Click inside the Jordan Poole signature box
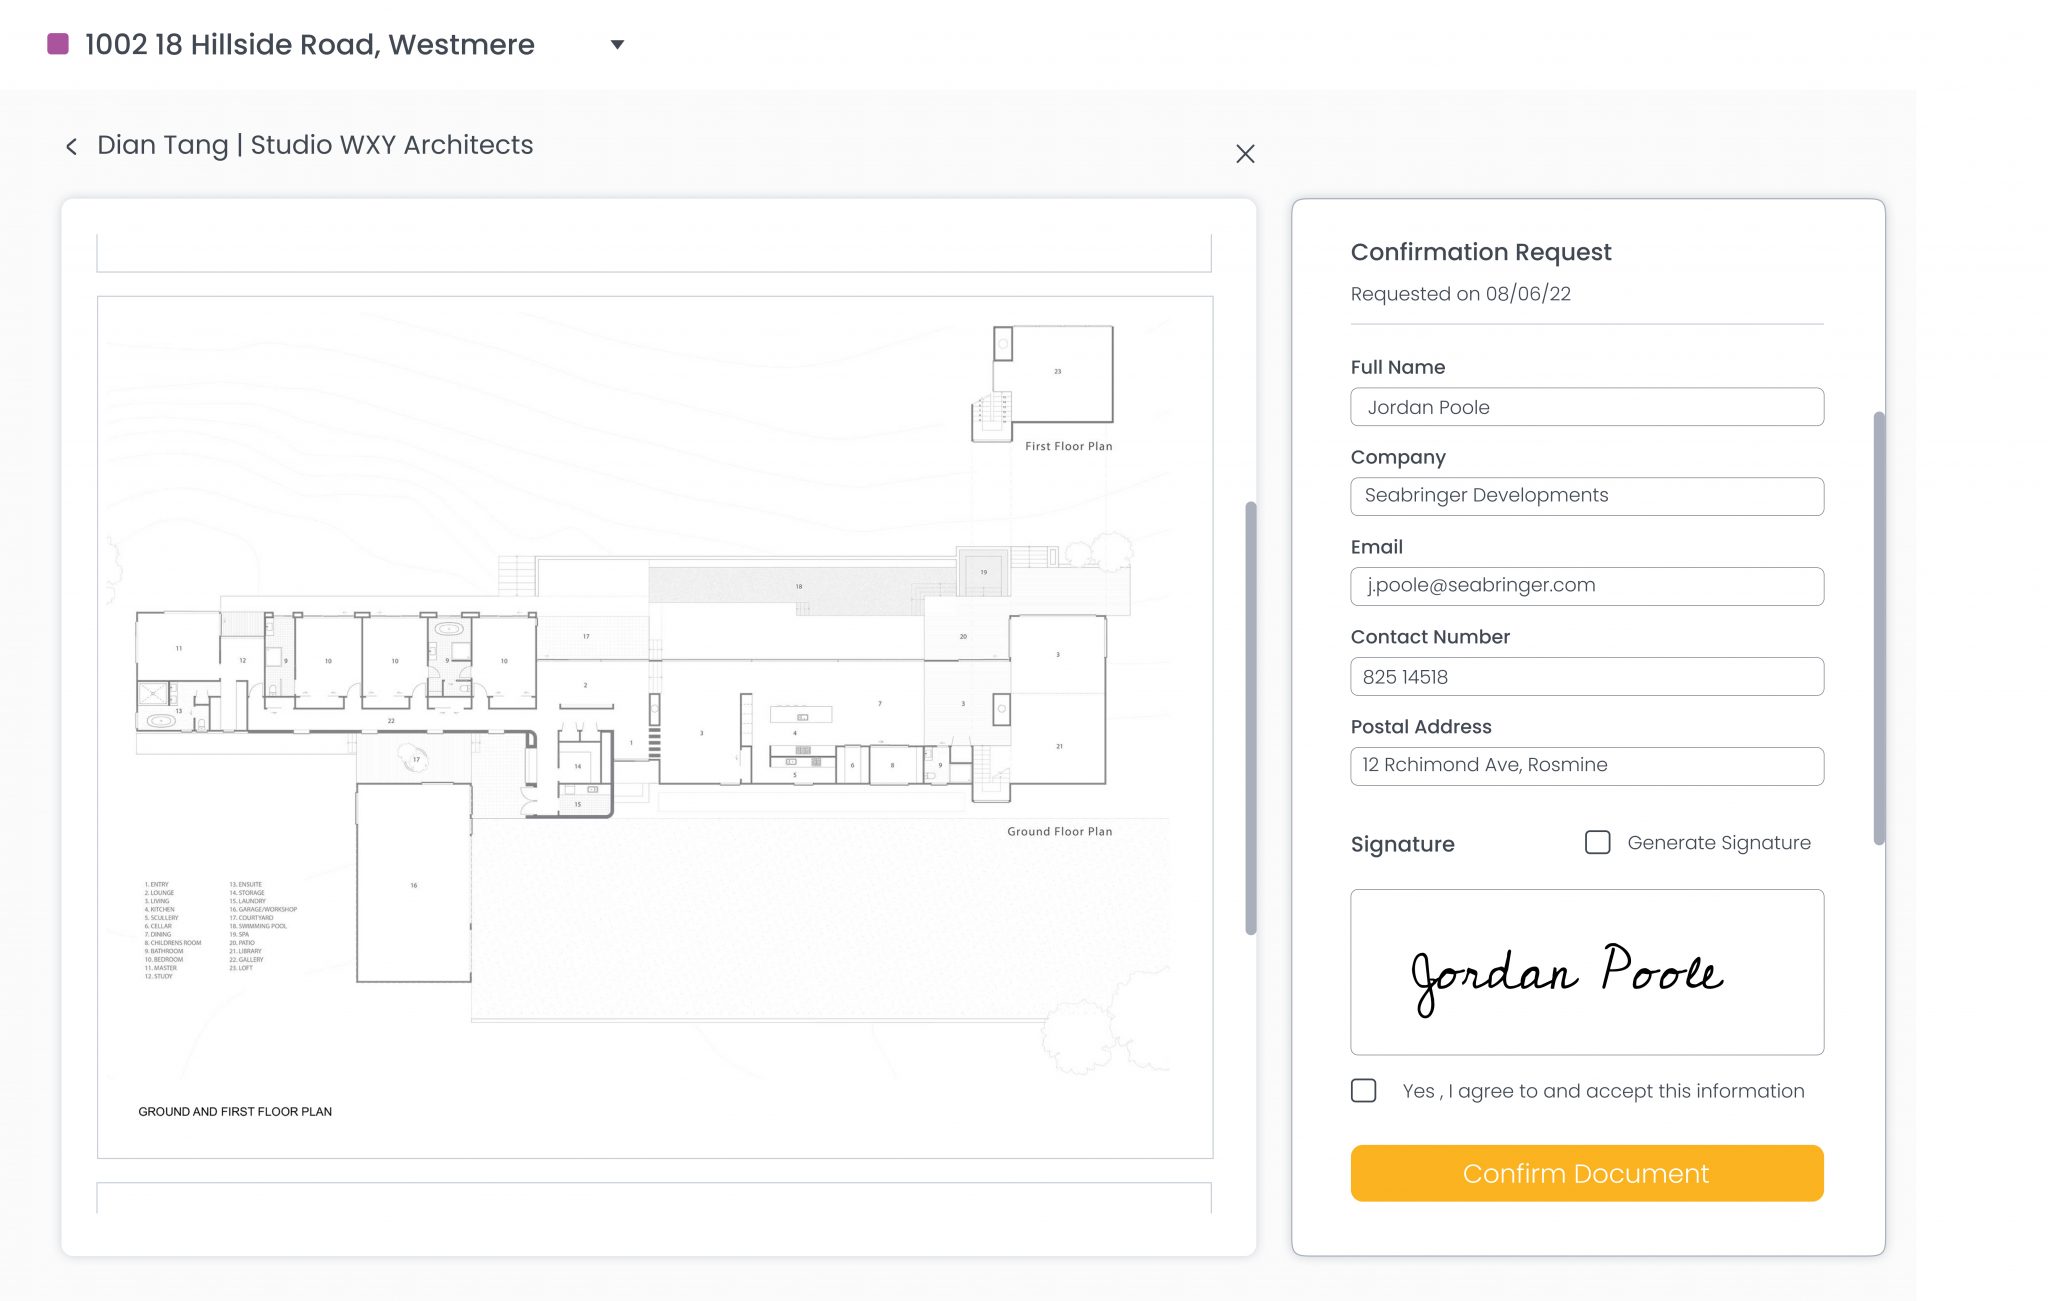The width and height of the screenshot is (2048, 1301). click(1586, 972)
